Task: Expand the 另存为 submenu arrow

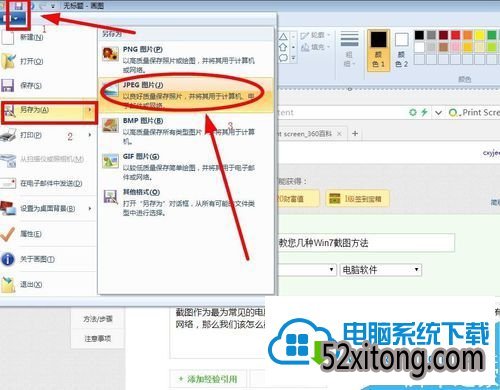Action: (89, 110)
